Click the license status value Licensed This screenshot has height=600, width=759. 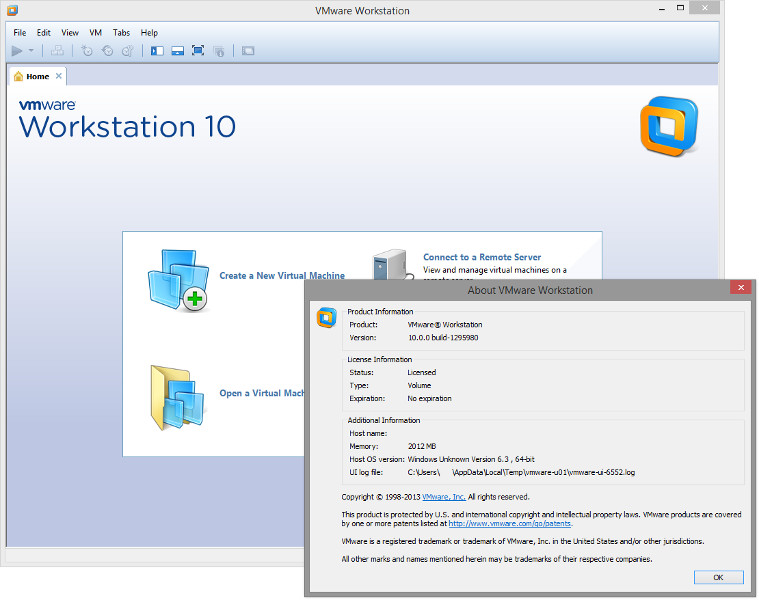(x=422, y=373)
